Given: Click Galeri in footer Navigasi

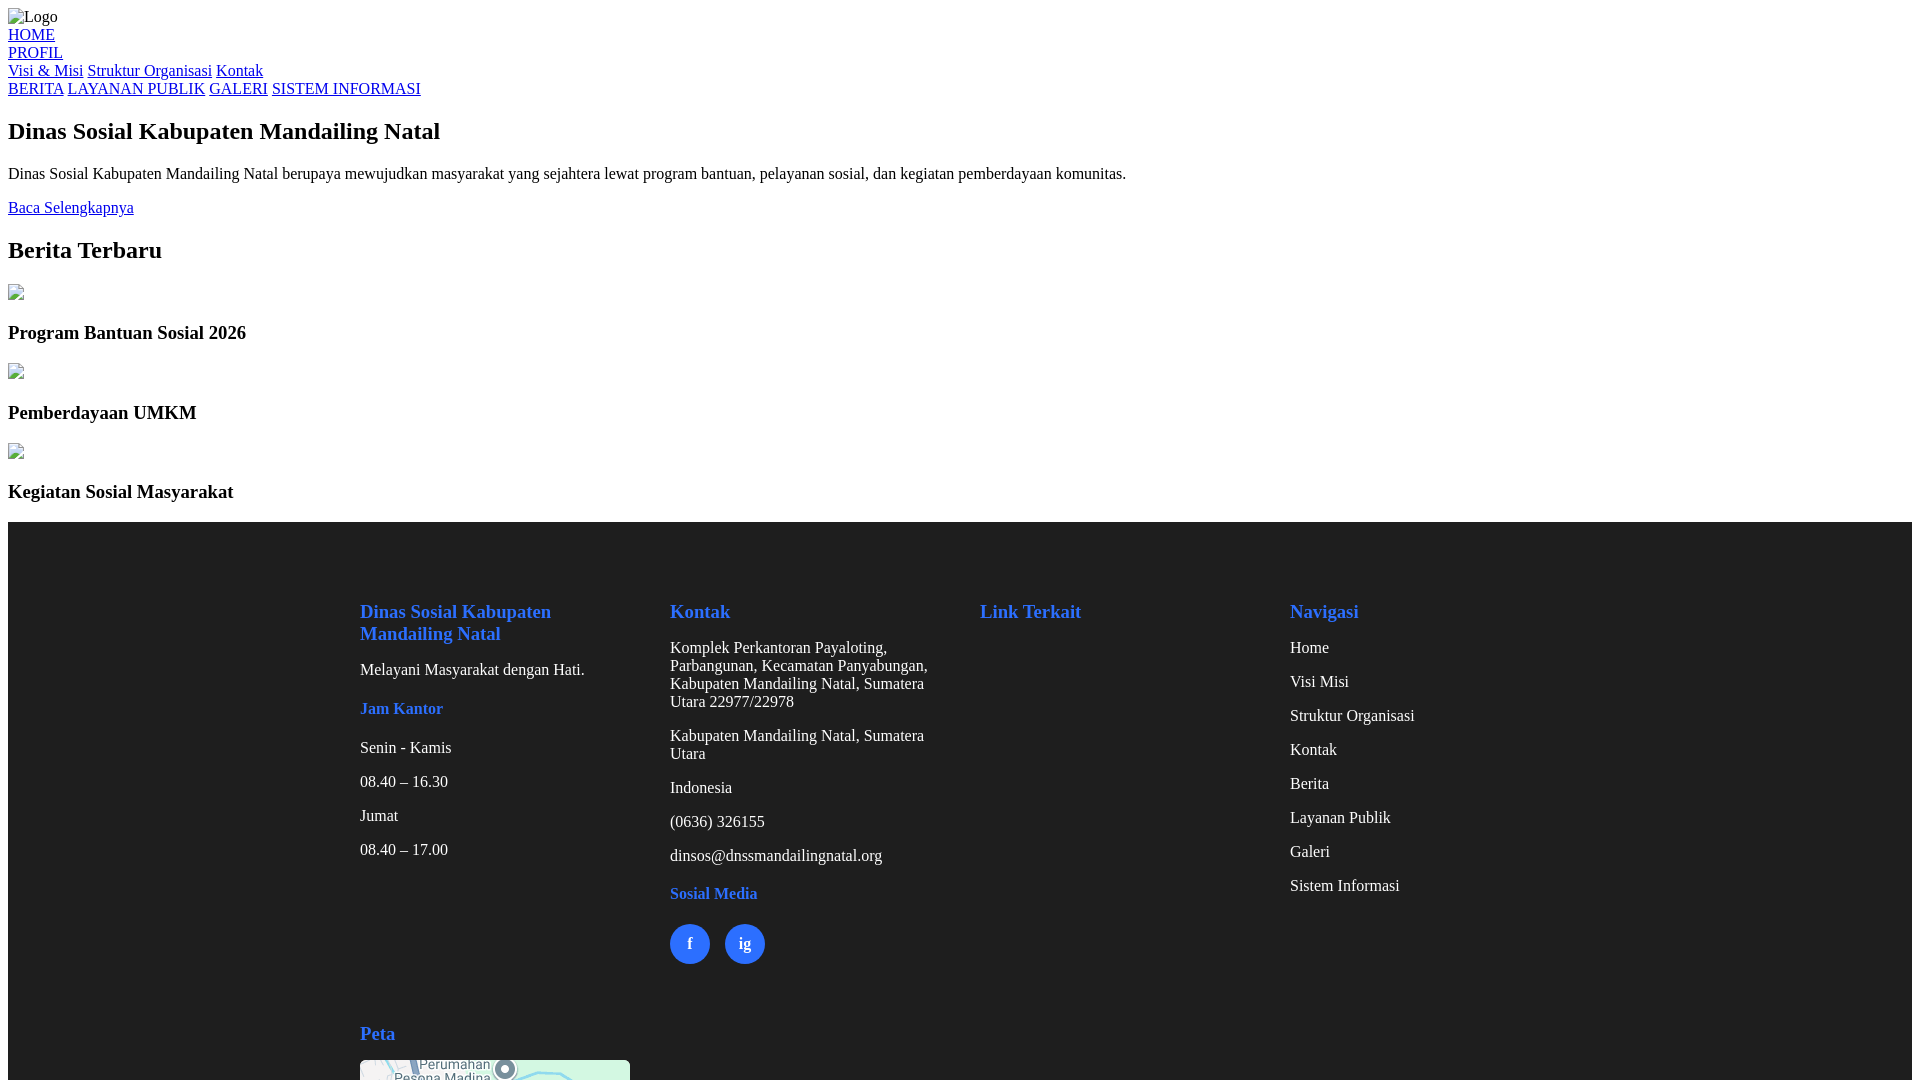Looking at the screenshot, I should (1310, 852).
